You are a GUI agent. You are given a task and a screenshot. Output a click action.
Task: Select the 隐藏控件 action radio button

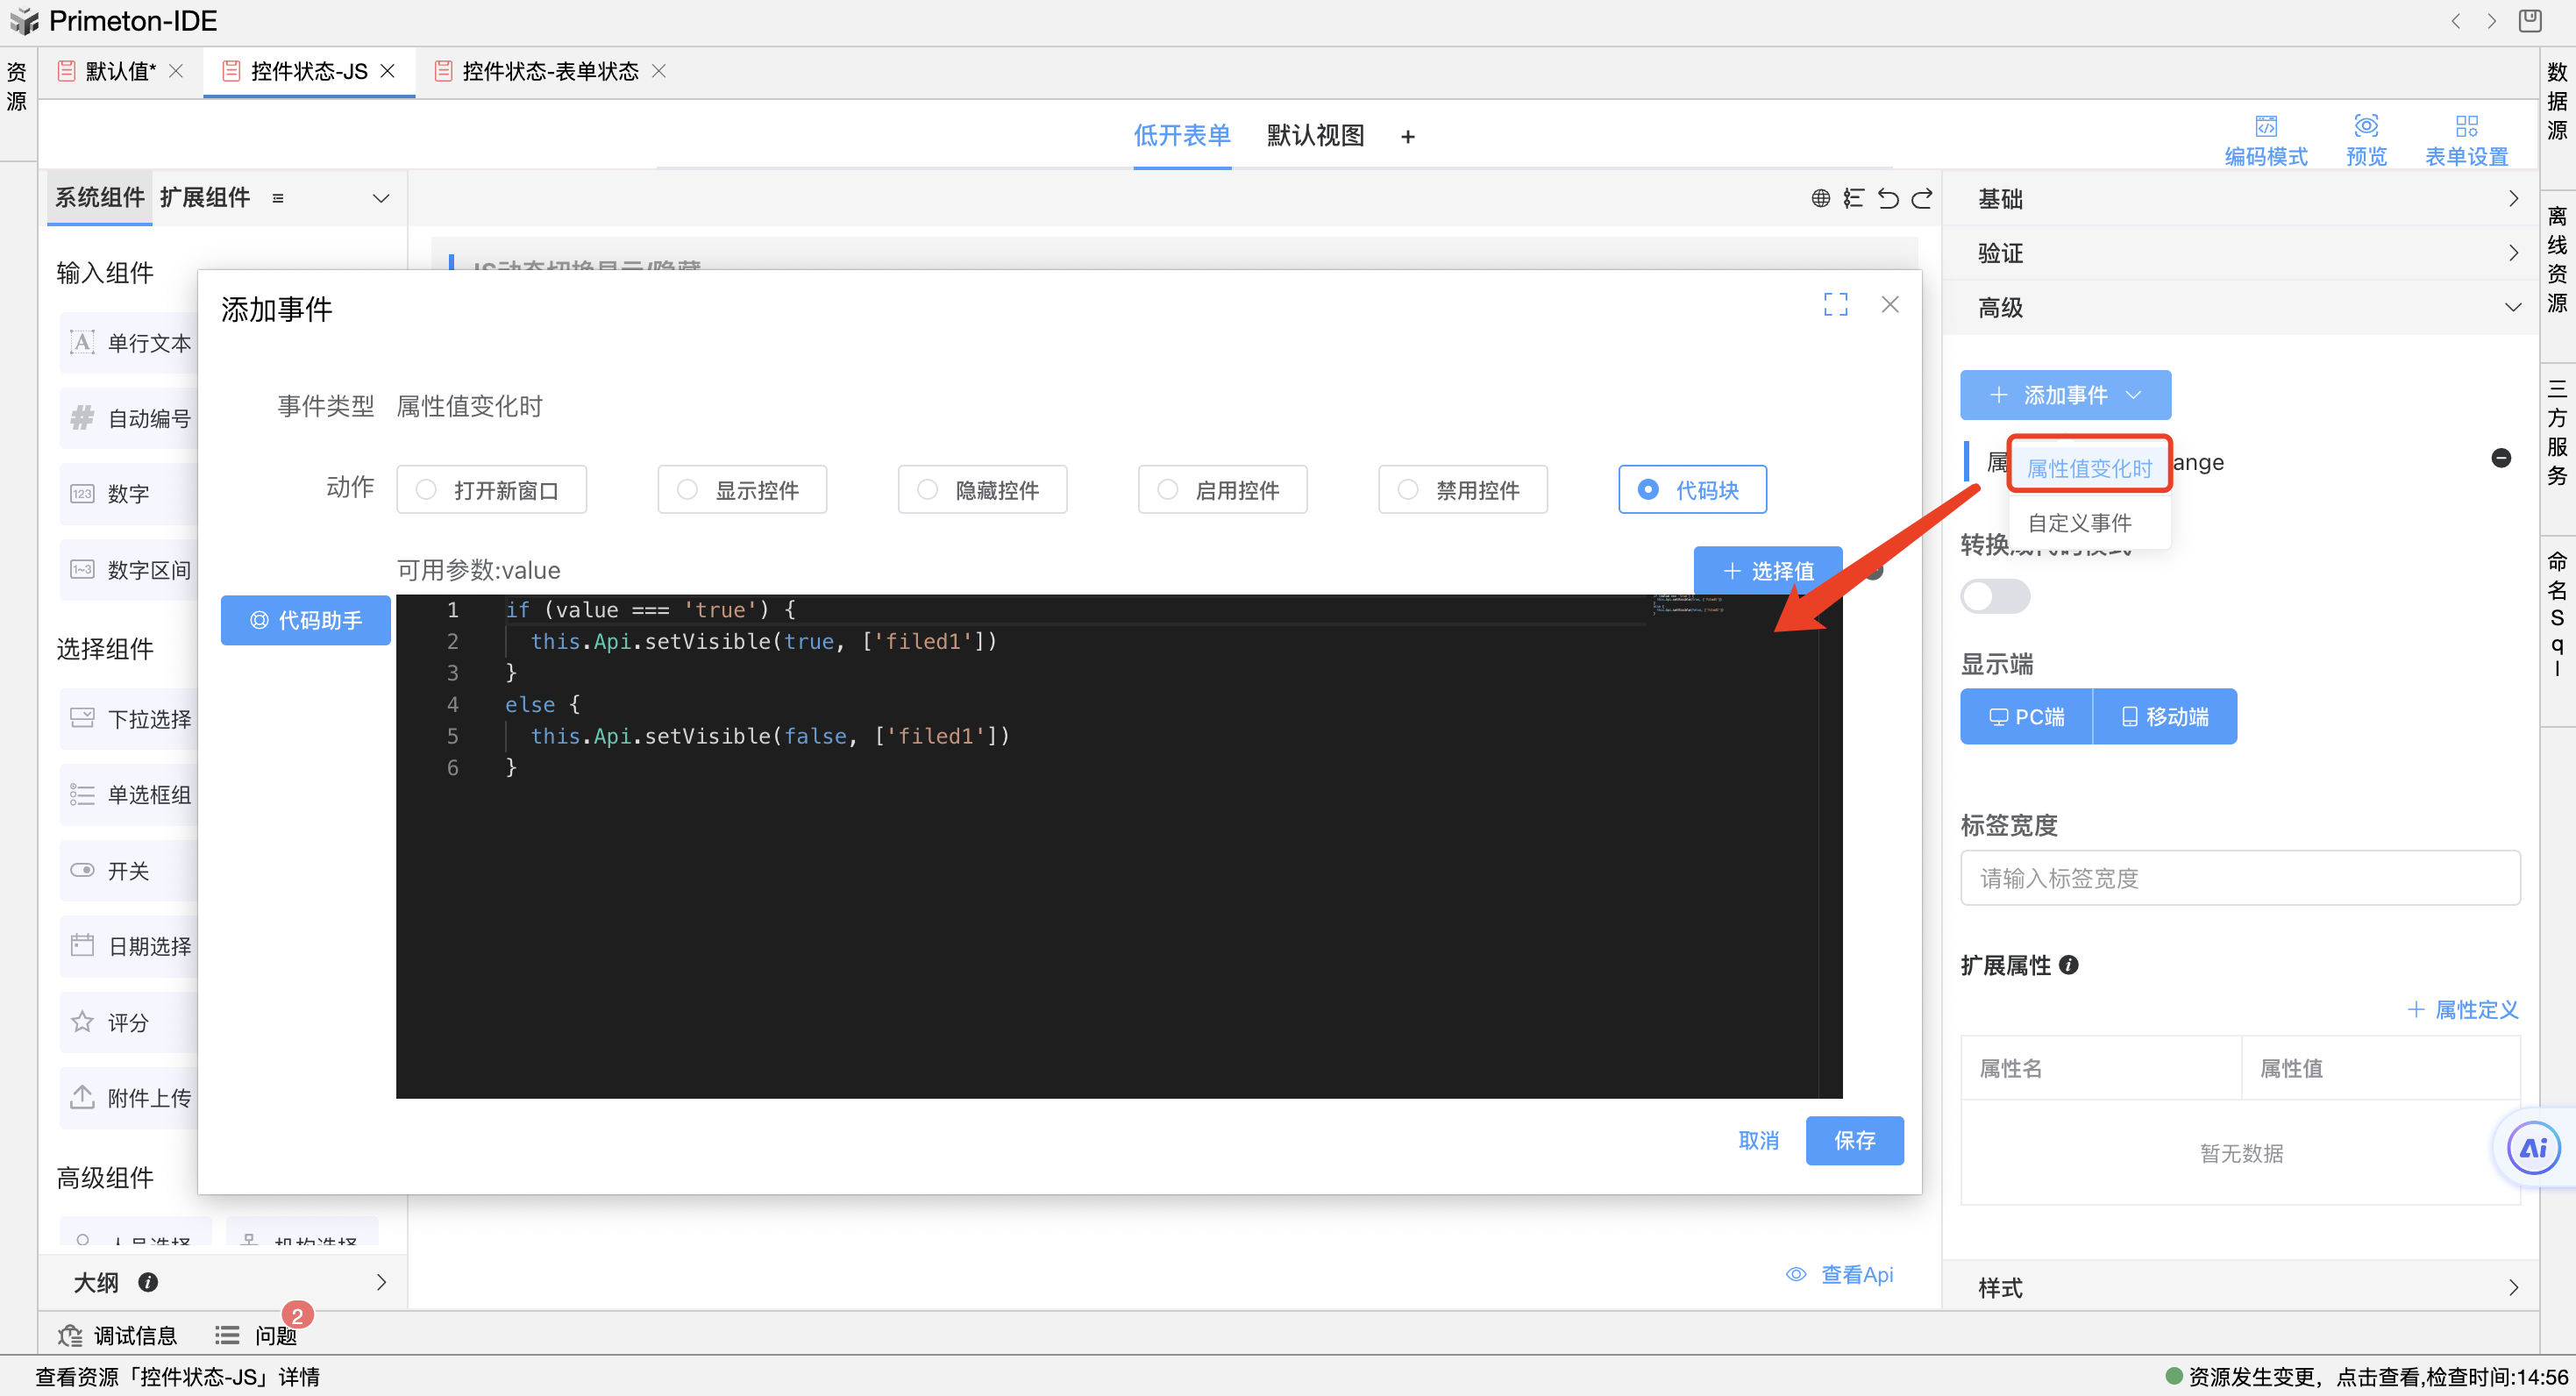coord(928,490)
